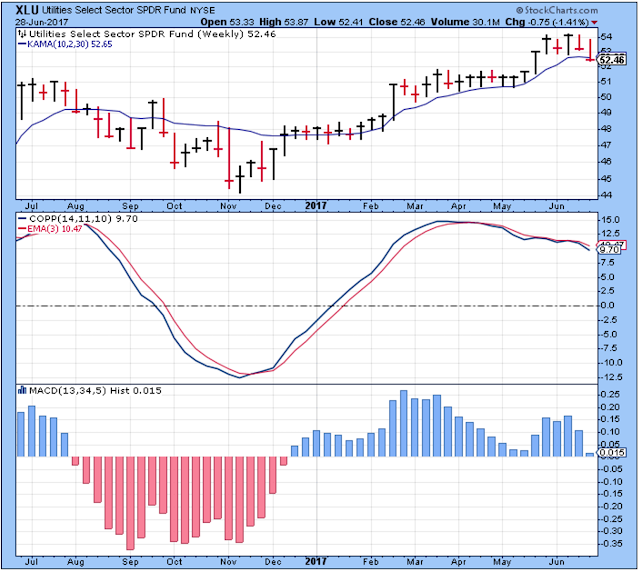Click the 9.70 Coppock value tag
This screenshot has width=640, height=571.
609,249
